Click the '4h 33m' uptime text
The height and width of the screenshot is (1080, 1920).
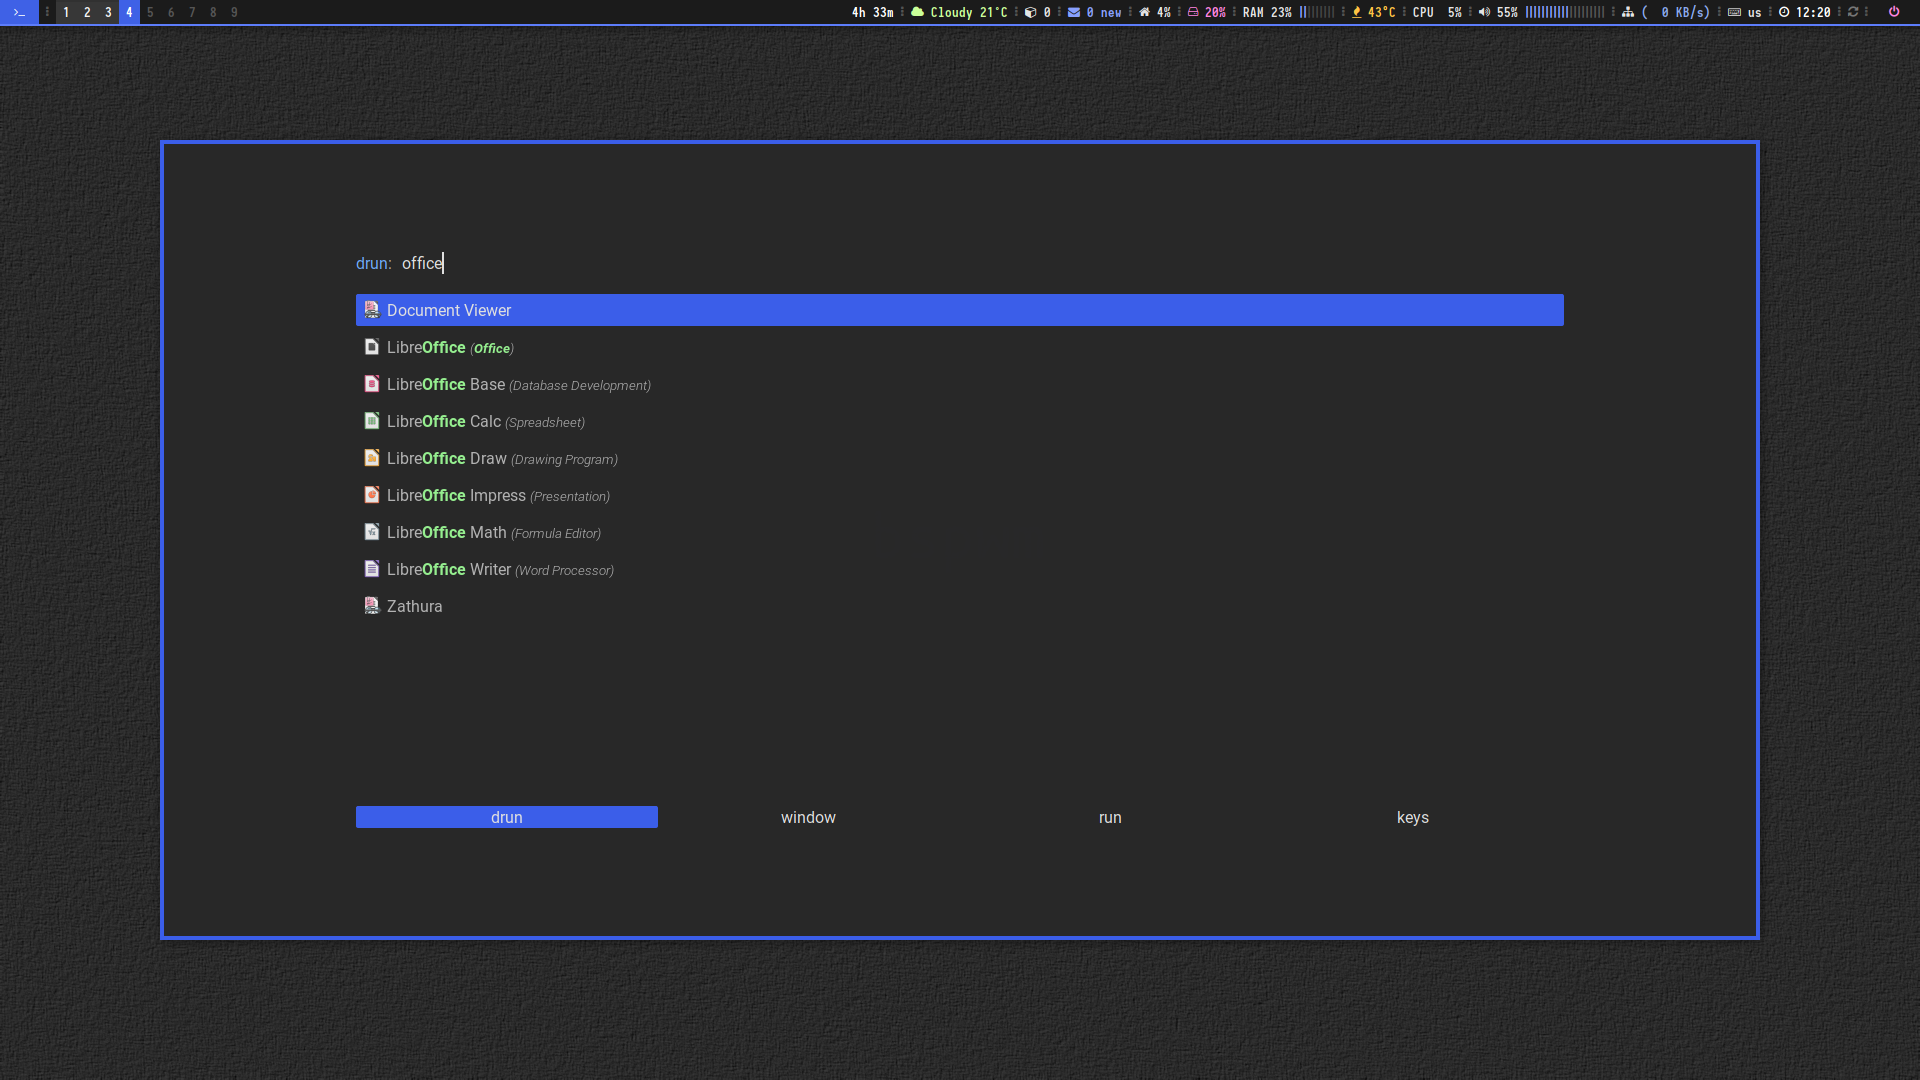(872, 12)
